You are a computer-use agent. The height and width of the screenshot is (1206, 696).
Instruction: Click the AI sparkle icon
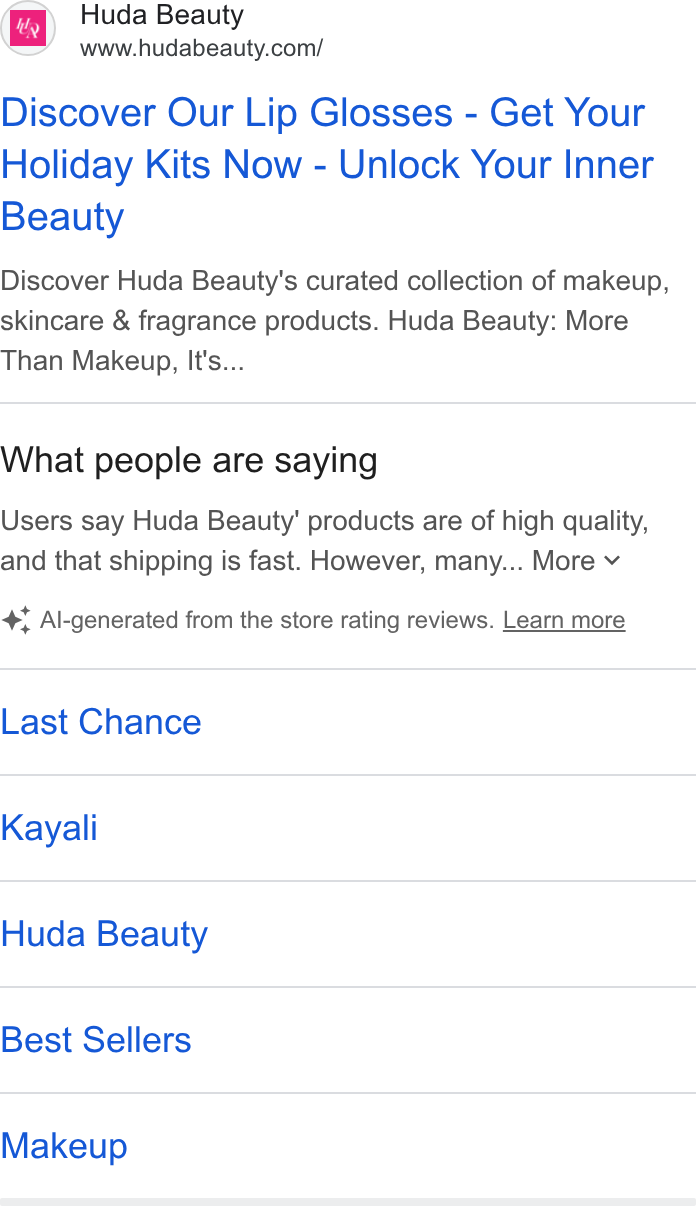pos(16,620)
